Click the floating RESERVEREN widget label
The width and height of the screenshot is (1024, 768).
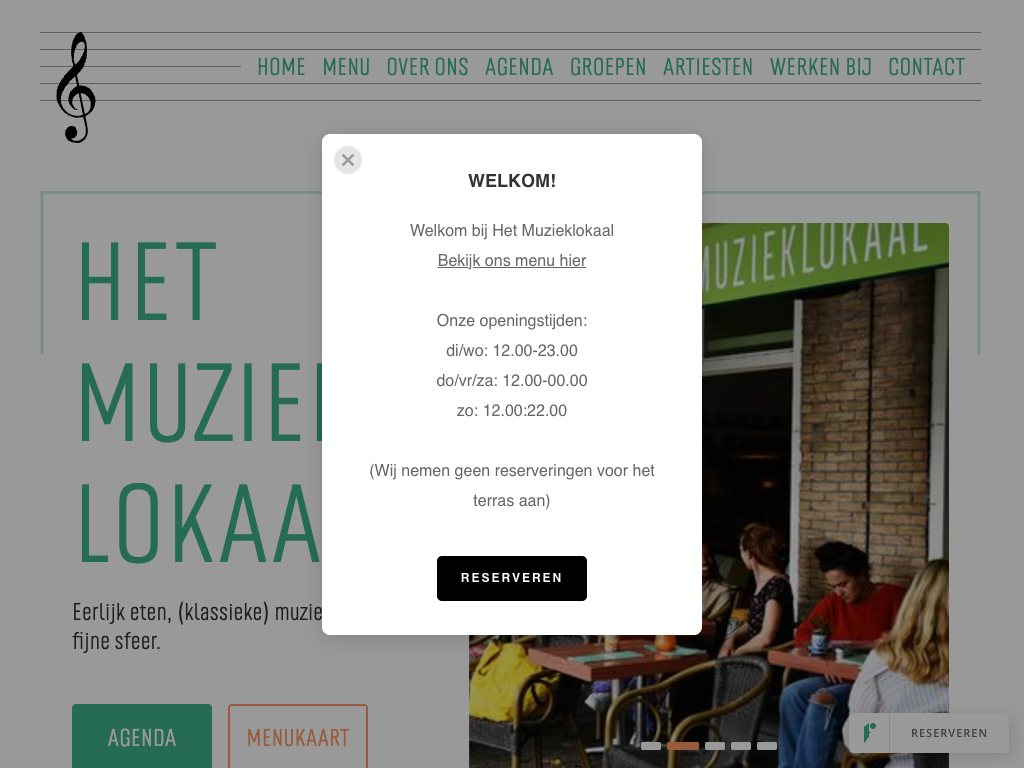pos(949,733)
